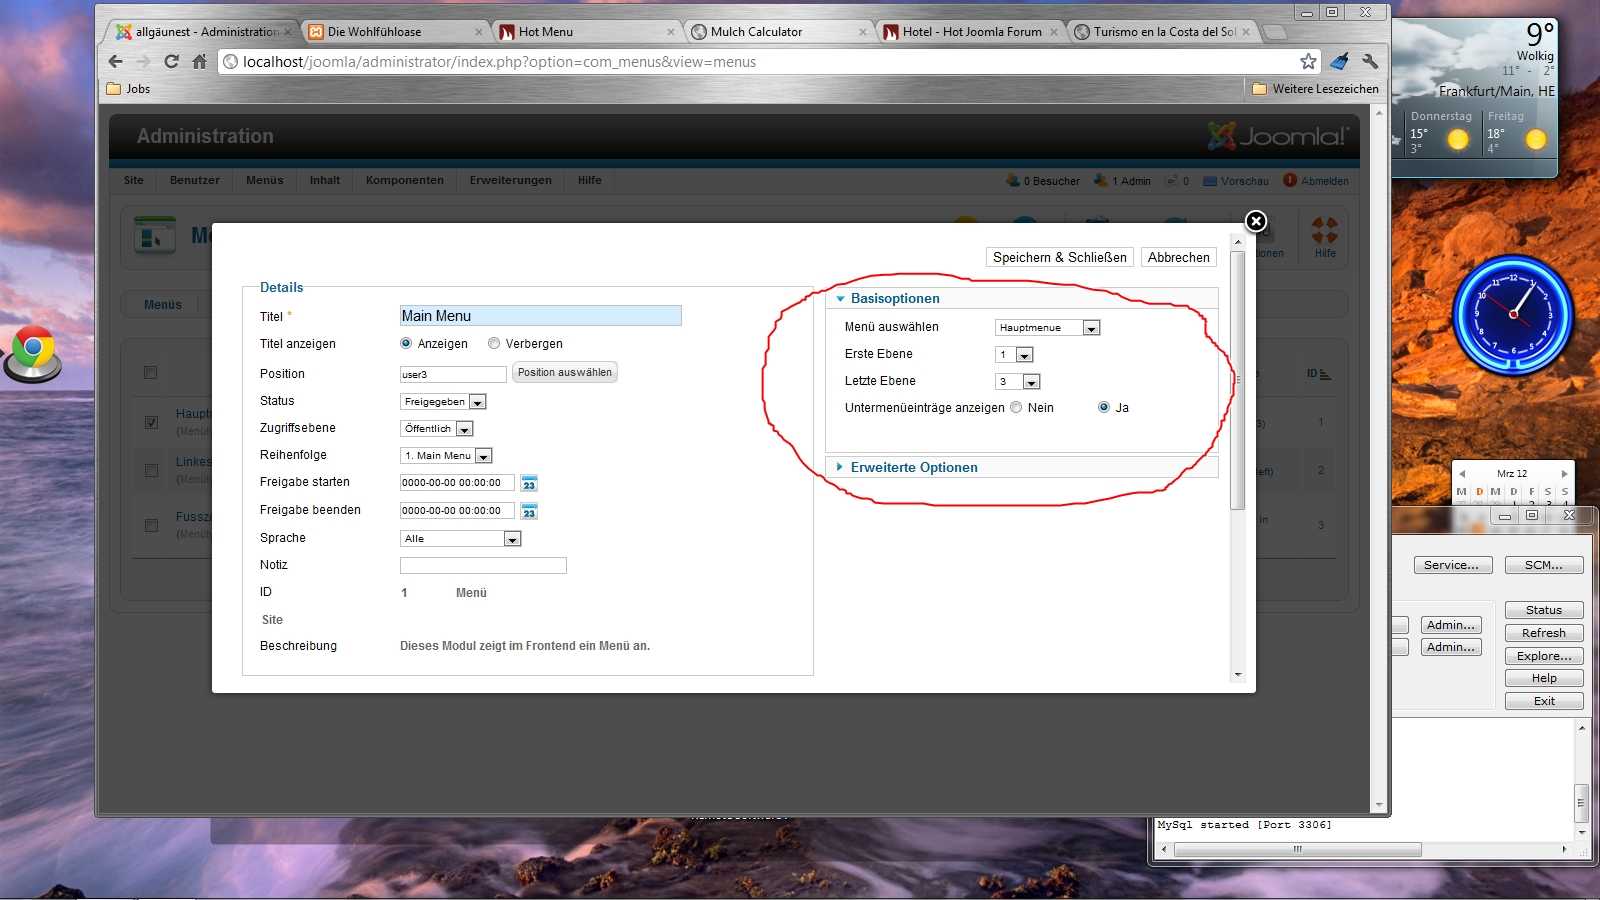
Task: Click Vorschau link
Action: (x=1236, y=181)
